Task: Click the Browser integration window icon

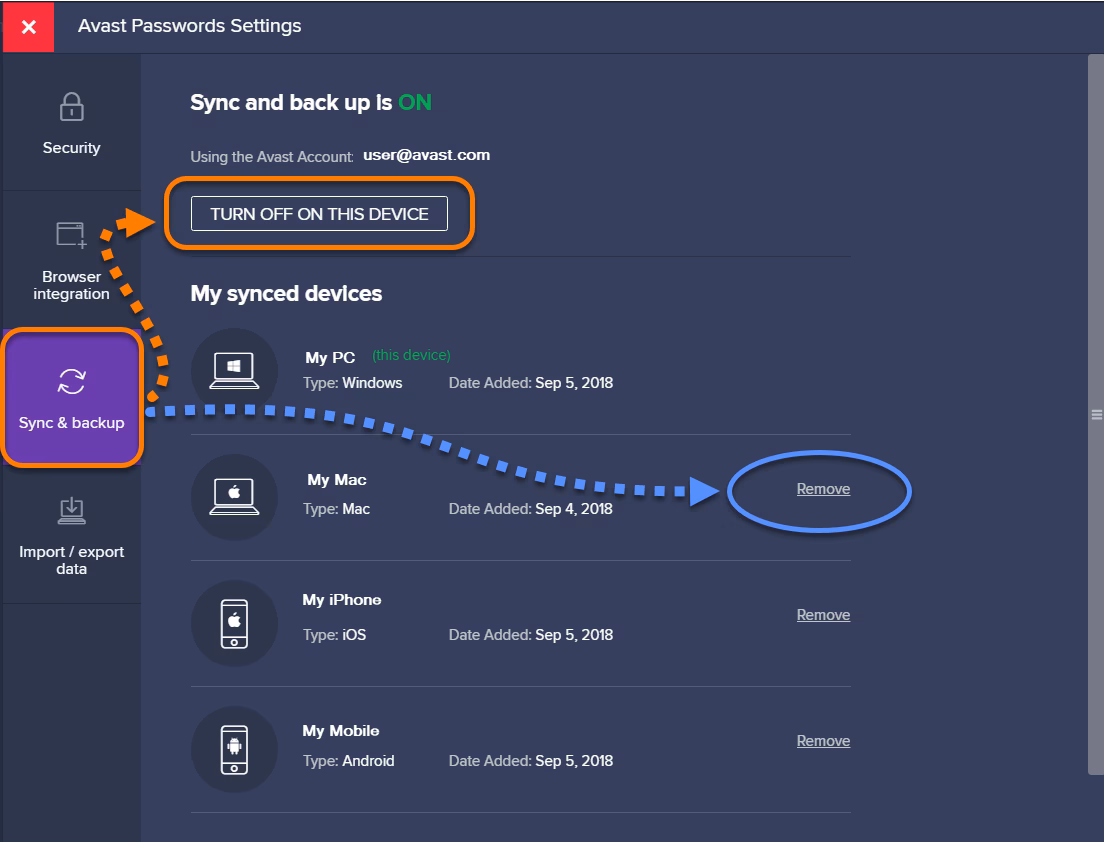Action: click(x=71, y=234)
